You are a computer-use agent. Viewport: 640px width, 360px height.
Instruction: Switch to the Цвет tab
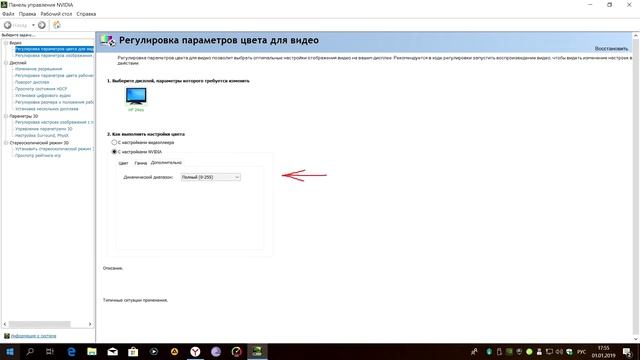[x=123, y=163]
